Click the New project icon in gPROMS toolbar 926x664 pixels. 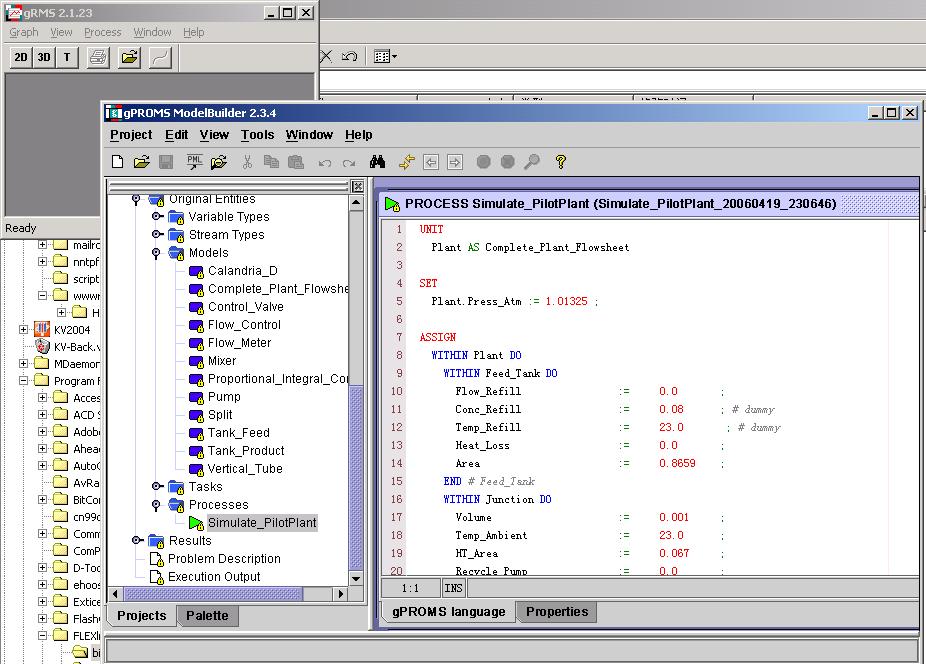[118, 162]
